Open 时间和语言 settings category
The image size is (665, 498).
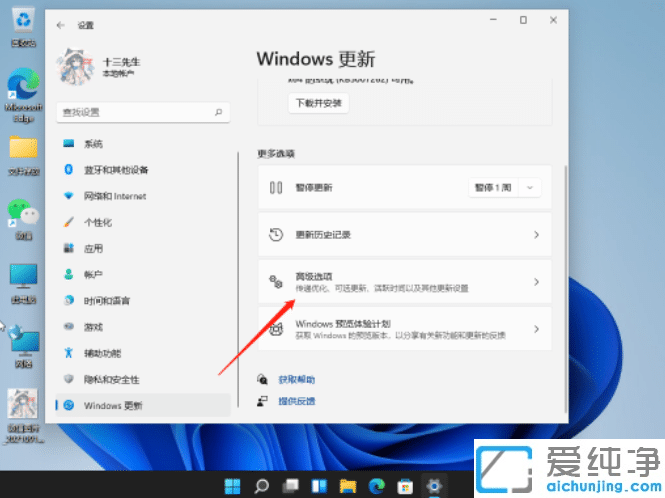click(143, 301)
